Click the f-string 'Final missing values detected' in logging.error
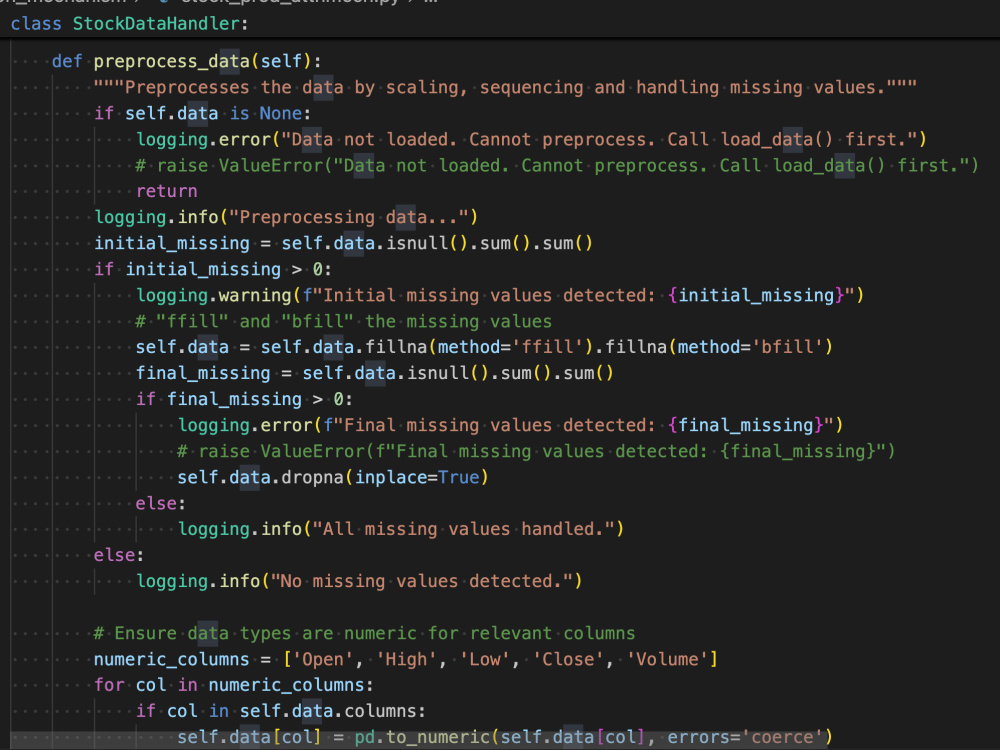This screenshot has width=1000, height=750. coord(578,425)
